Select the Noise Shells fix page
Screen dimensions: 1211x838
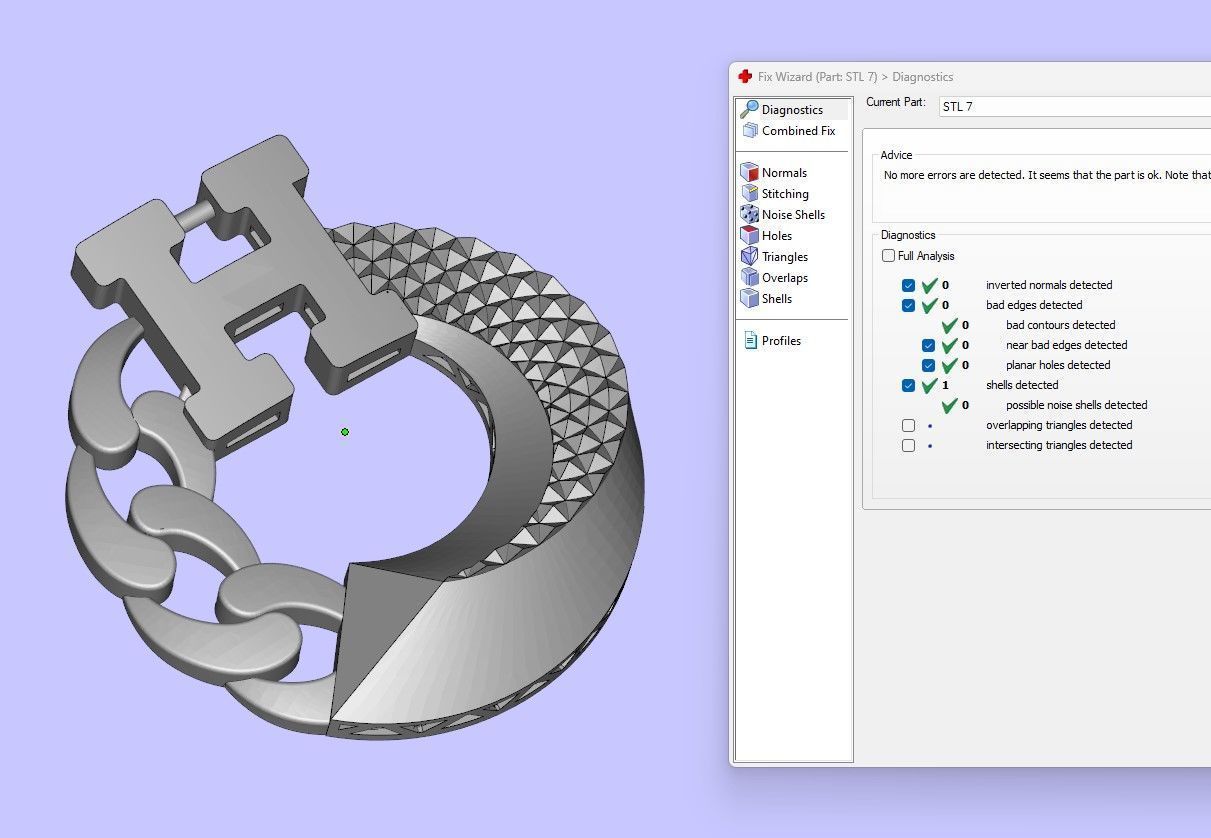pyautogui.click(x=783, y=214)
